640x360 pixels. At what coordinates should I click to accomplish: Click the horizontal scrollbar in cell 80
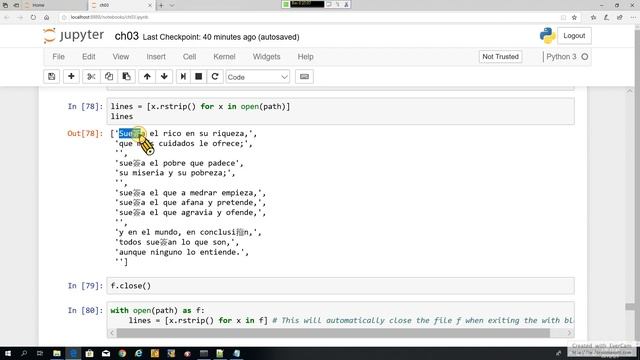point(333,333)
